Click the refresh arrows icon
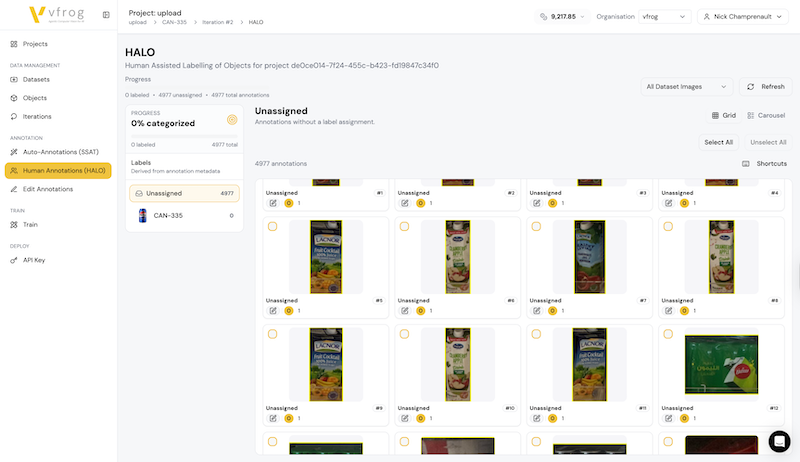 click(751, 87)
